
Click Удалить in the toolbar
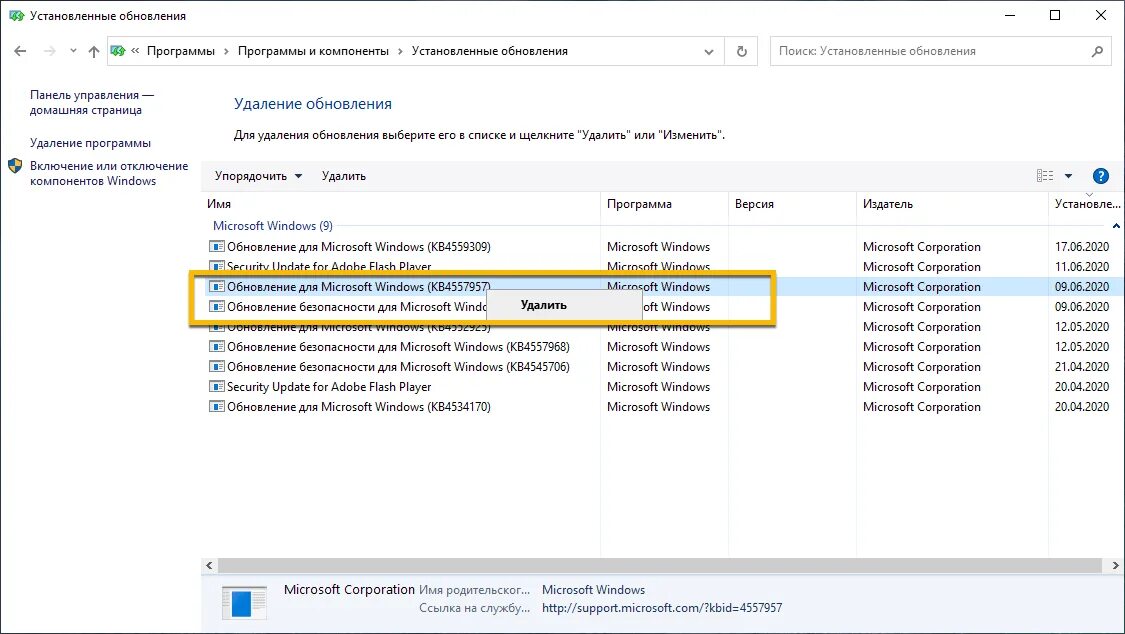click(344, 176)
